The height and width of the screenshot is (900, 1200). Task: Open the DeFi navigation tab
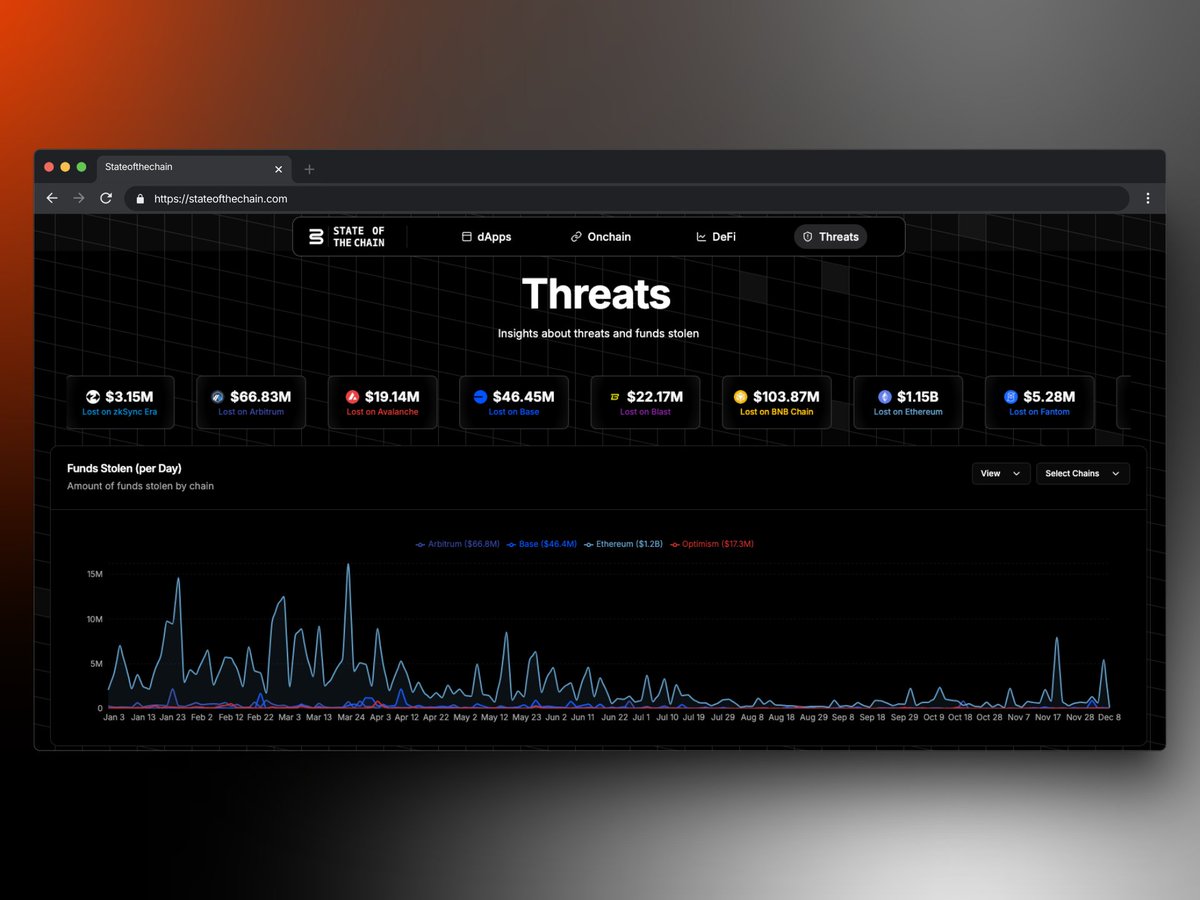point(716,237)
